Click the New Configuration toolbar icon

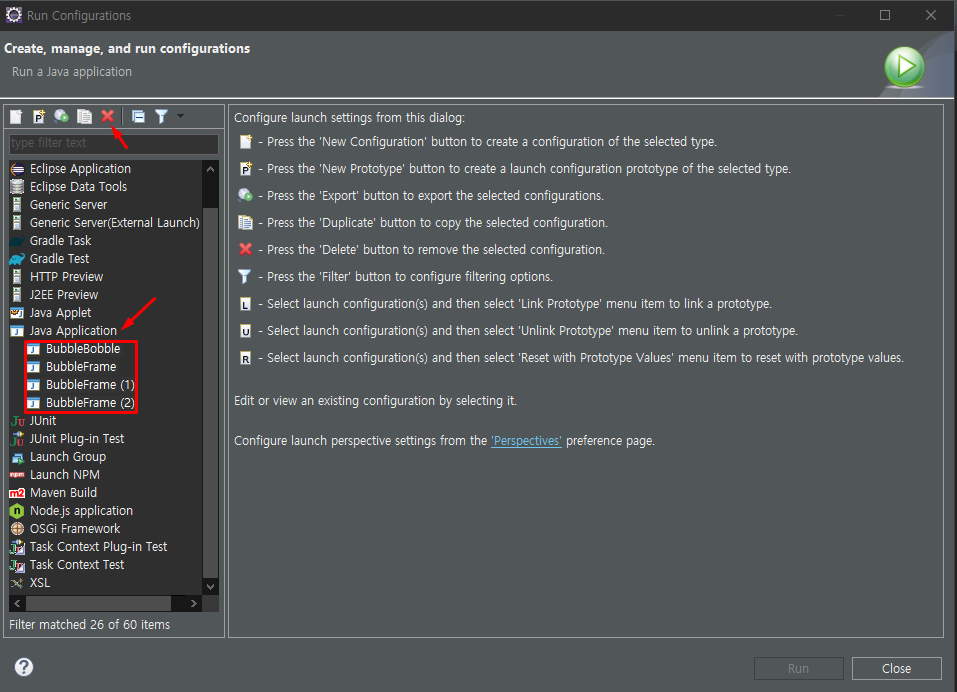coord(16,117)
